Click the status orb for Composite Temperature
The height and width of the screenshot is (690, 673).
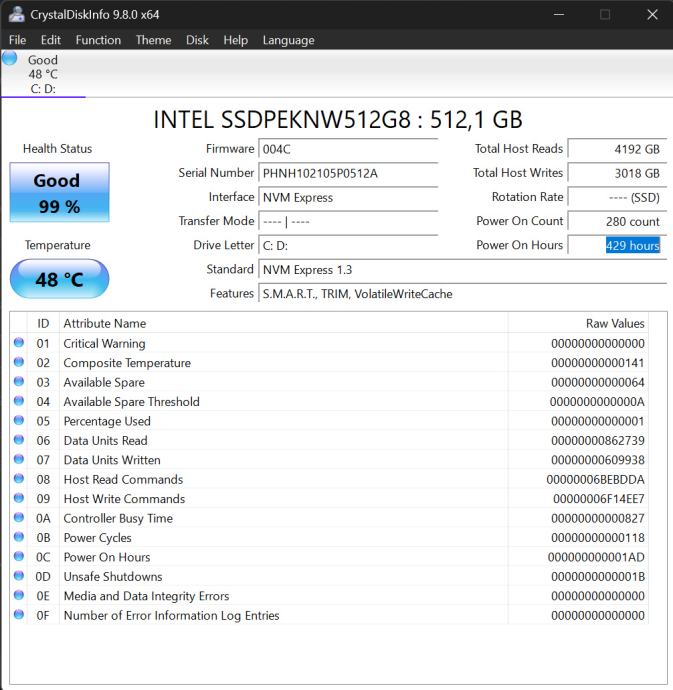point(19,363)
